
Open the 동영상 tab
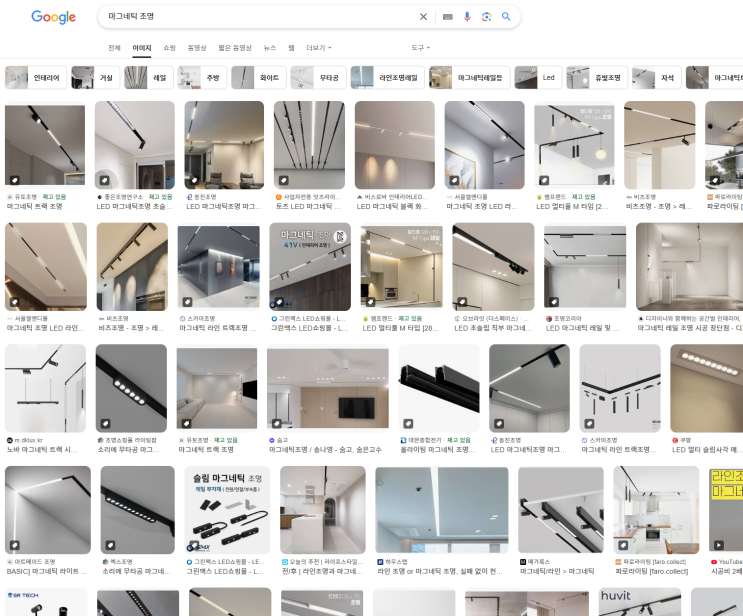[x=197, y=48]
